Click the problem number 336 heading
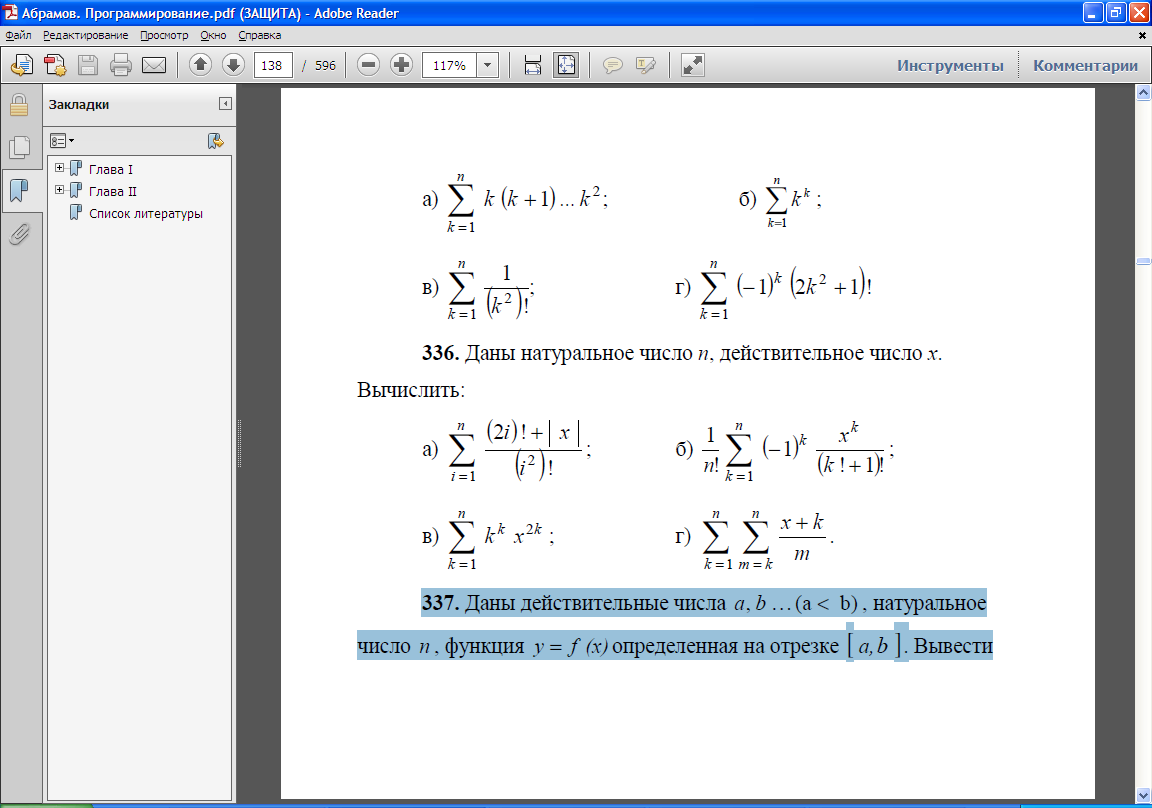Viewport: 1152px width, 808px height. [440, 353]
